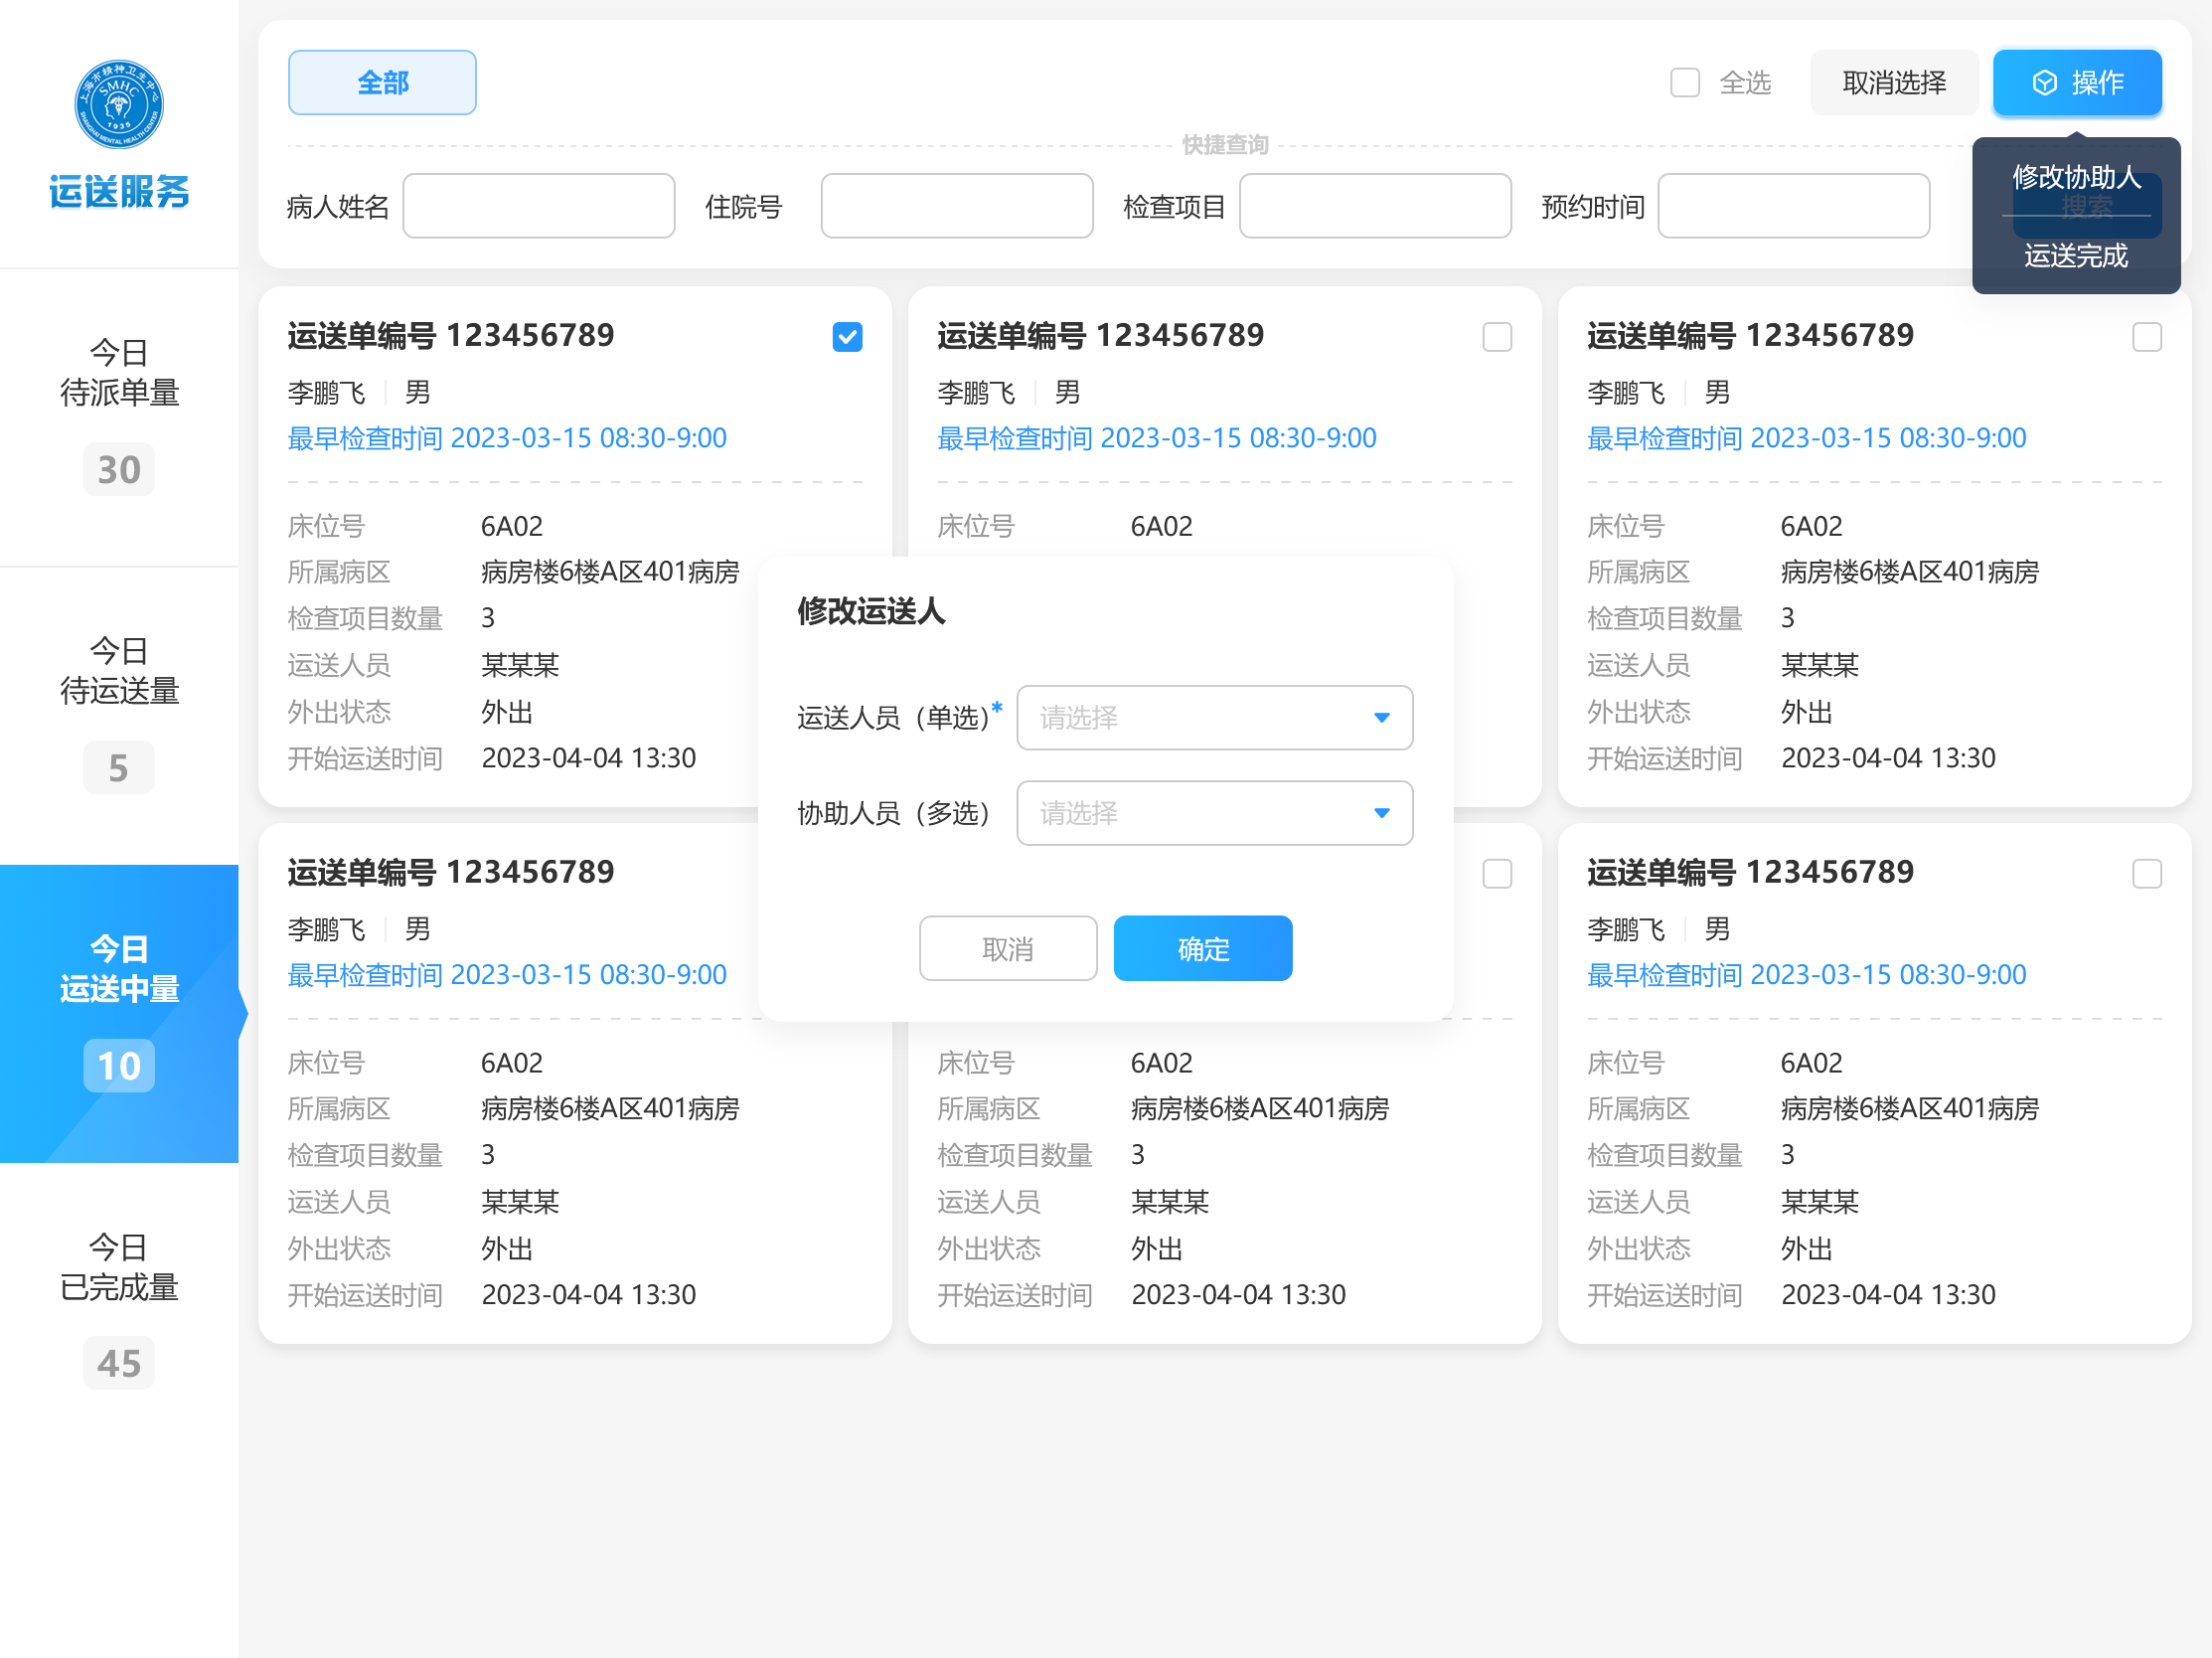Open the 运送人员（单选）dropdown

point(1214,717)
